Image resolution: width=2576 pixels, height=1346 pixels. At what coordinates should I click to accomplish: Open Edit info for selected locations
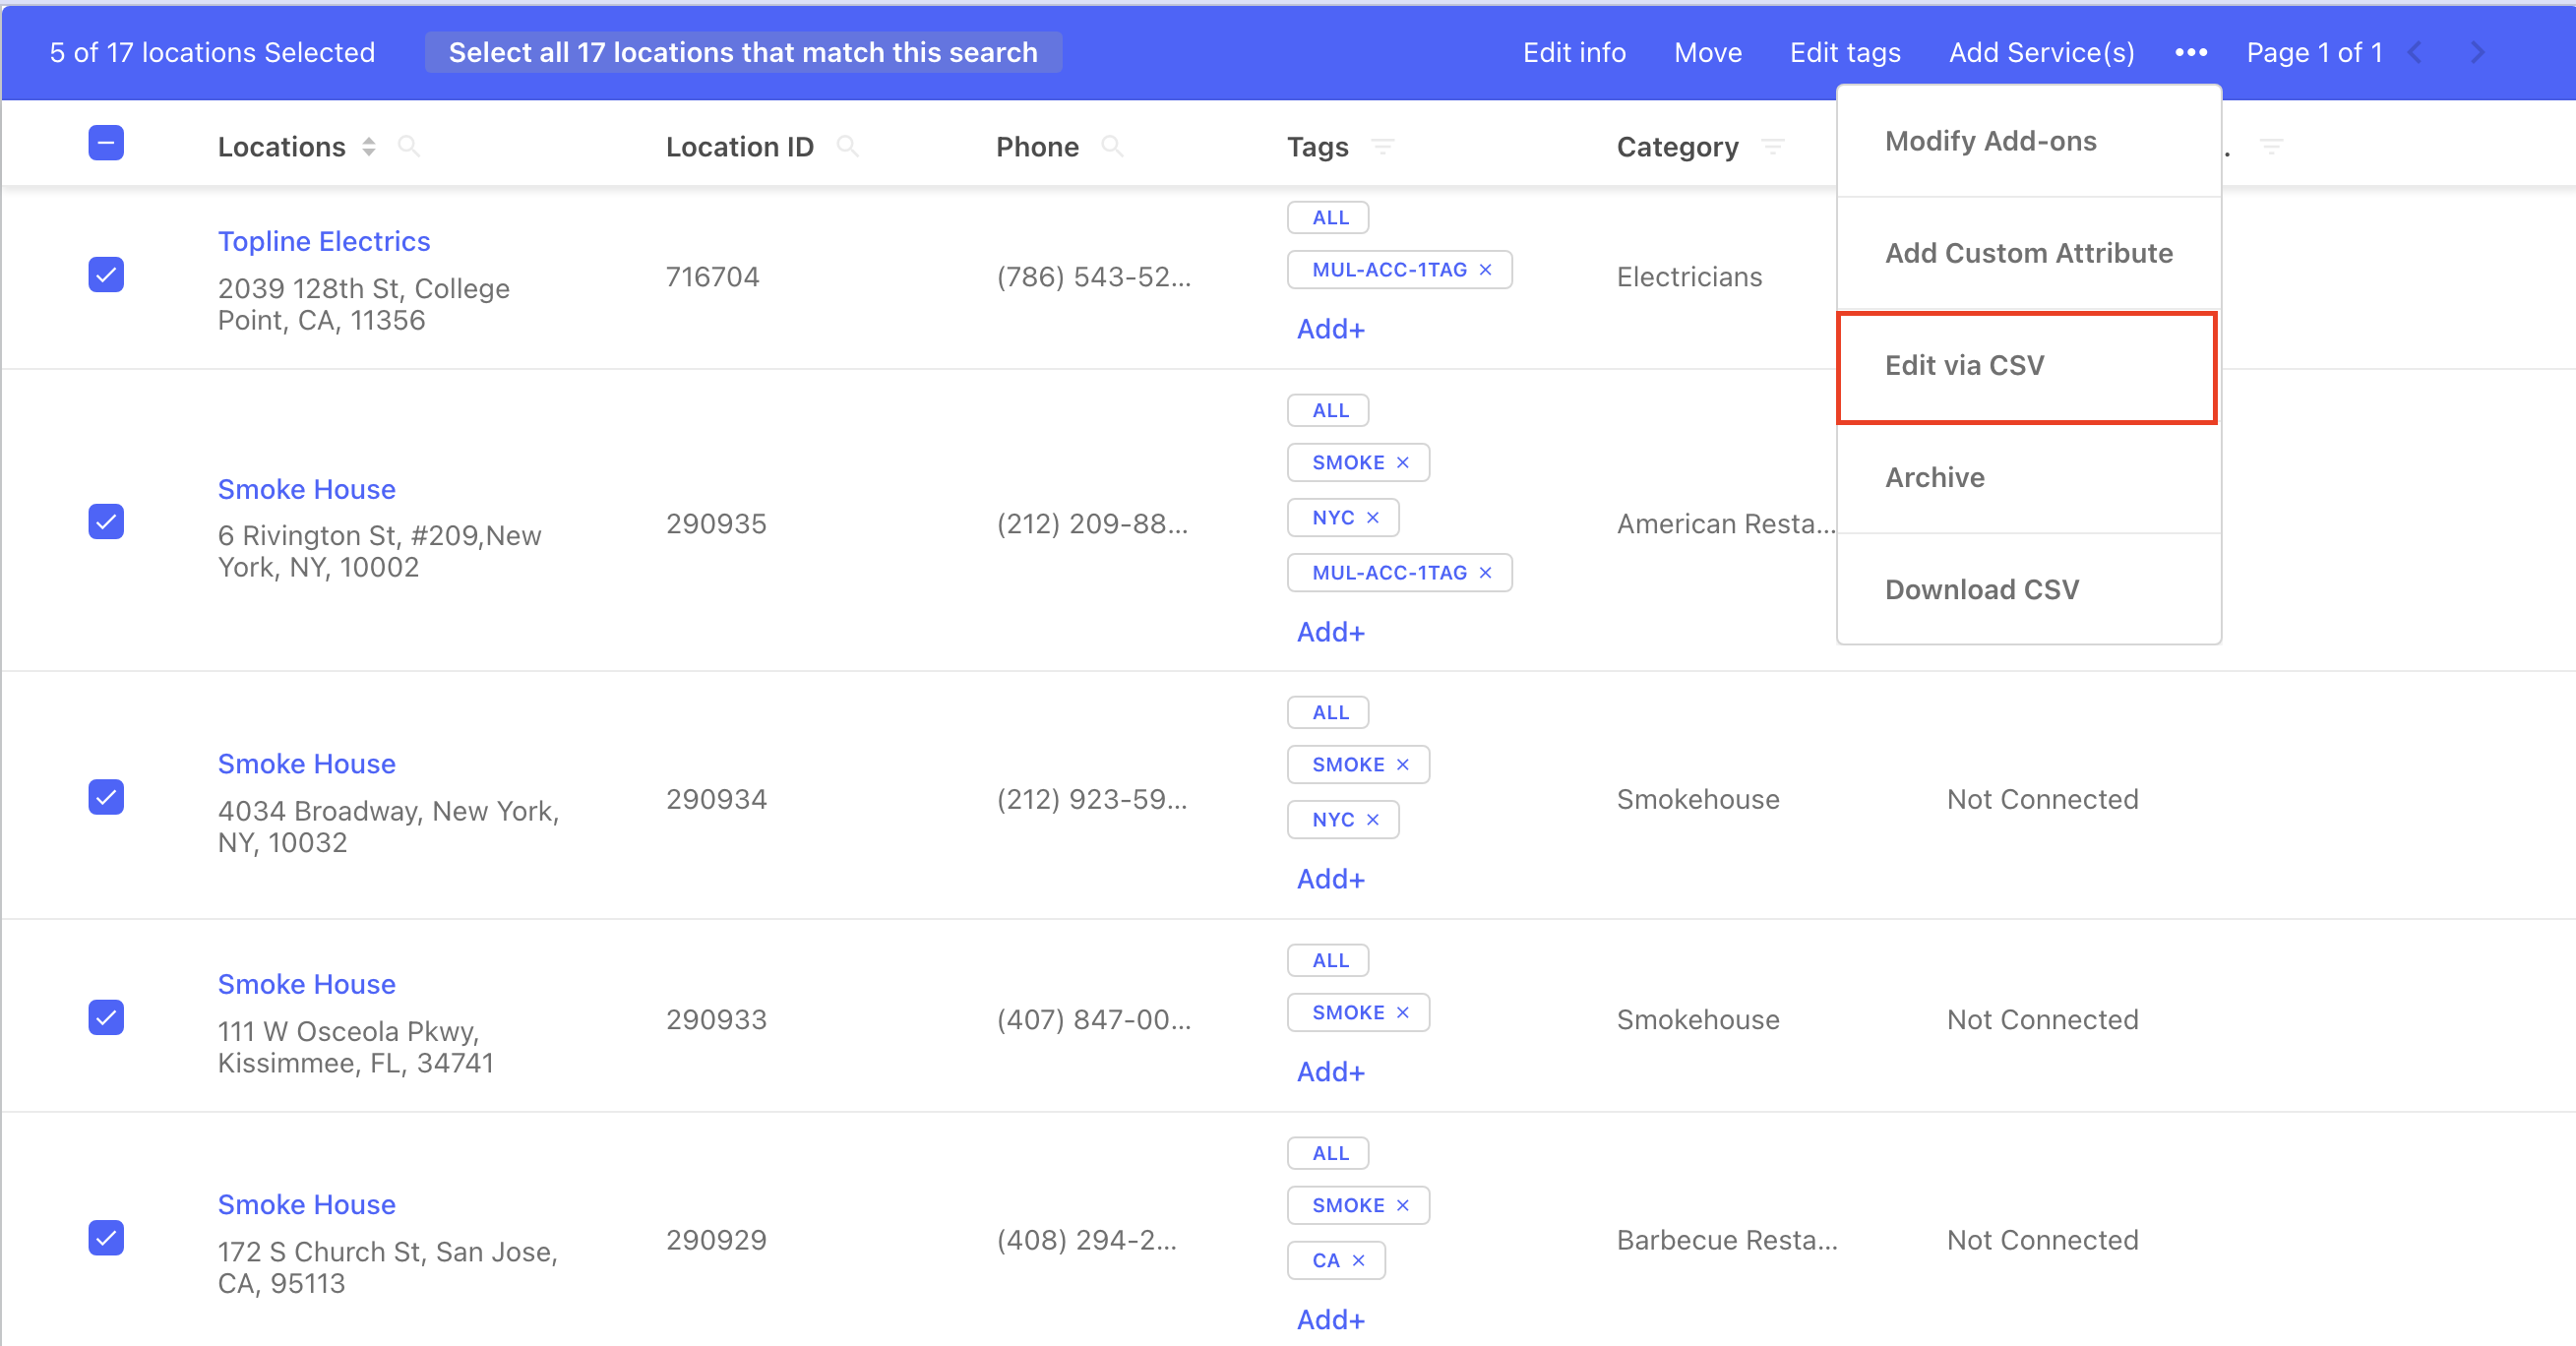[1574, 52]
